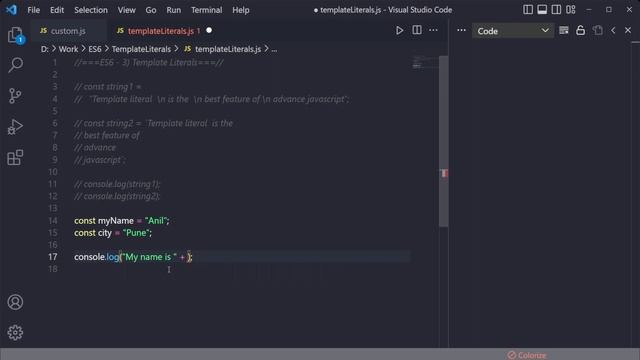This screenshot has height=360, width=640.
Task: Open Customize Layout icon
Action: click(571, 10)
